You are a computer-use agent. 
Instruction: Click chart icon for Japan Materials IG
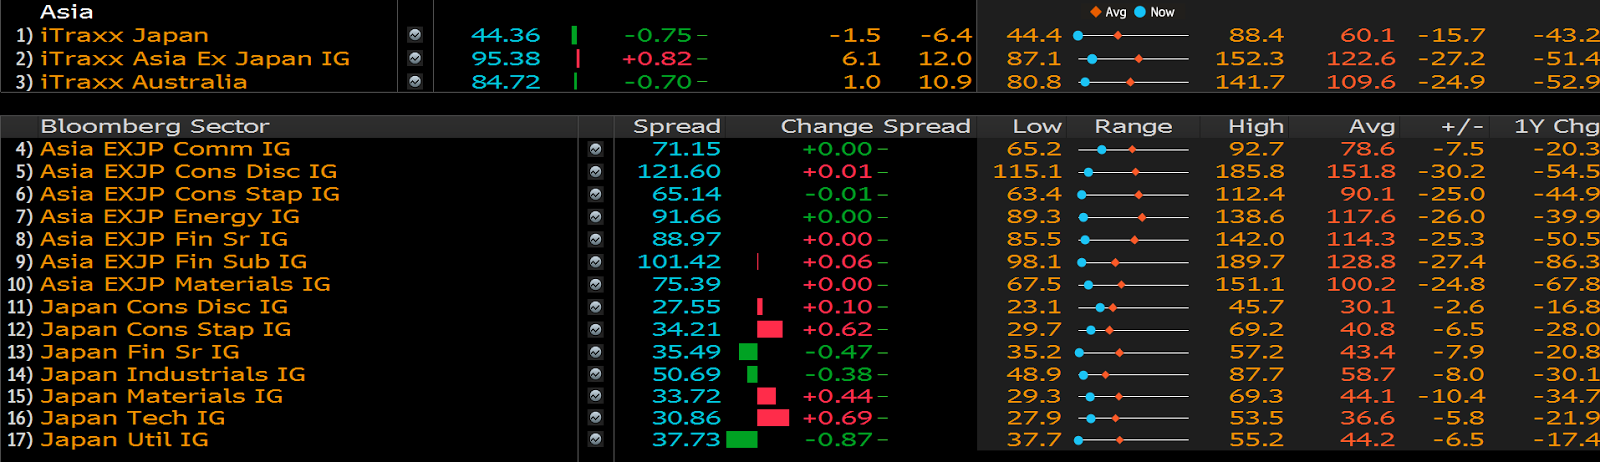pyautogui.click(x=595, y=397)
